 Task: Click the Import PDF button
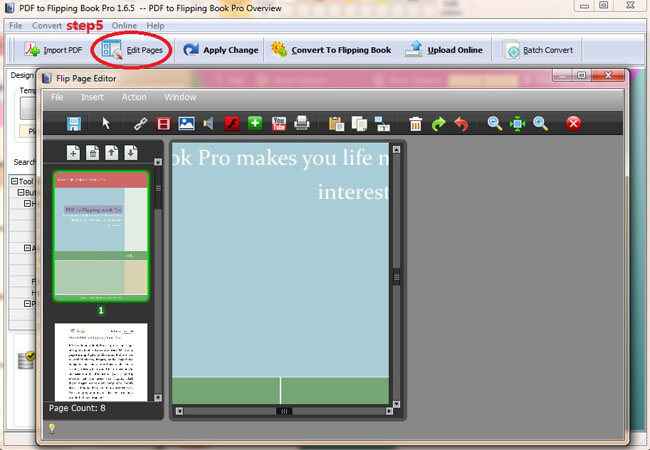coord(53,50)
